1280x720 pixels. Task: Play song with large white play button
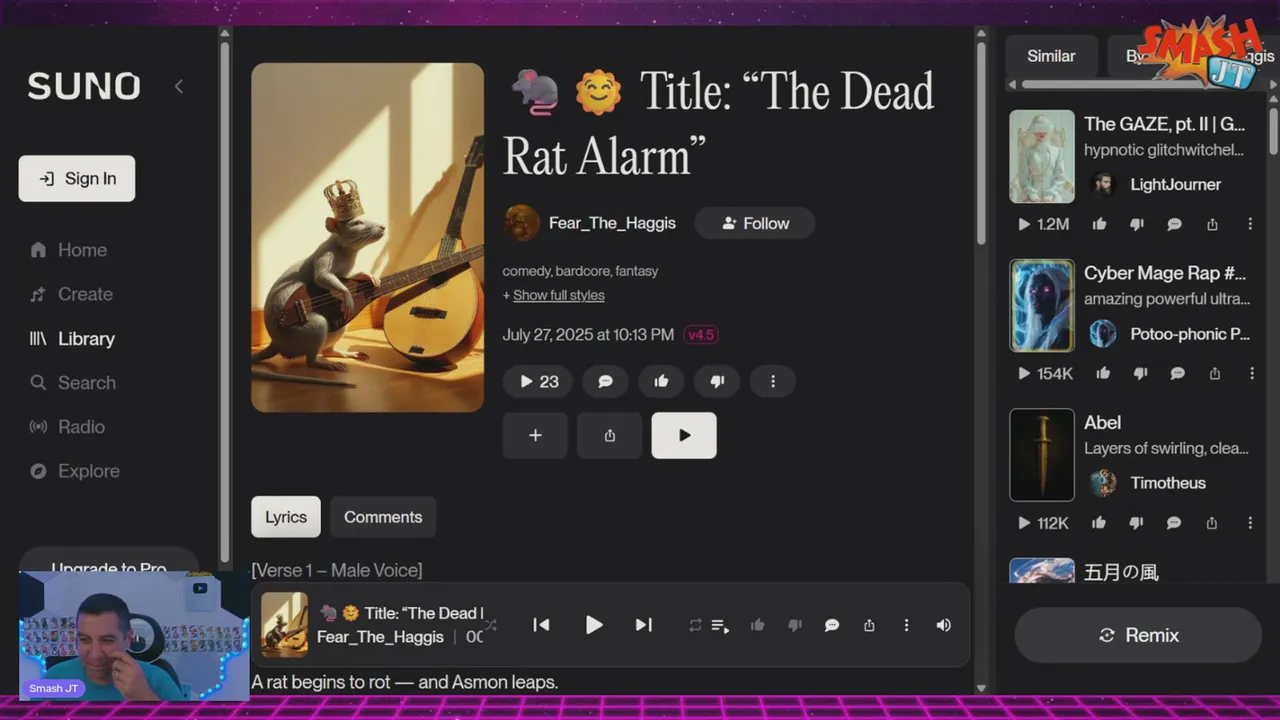(x=684, y=435)
